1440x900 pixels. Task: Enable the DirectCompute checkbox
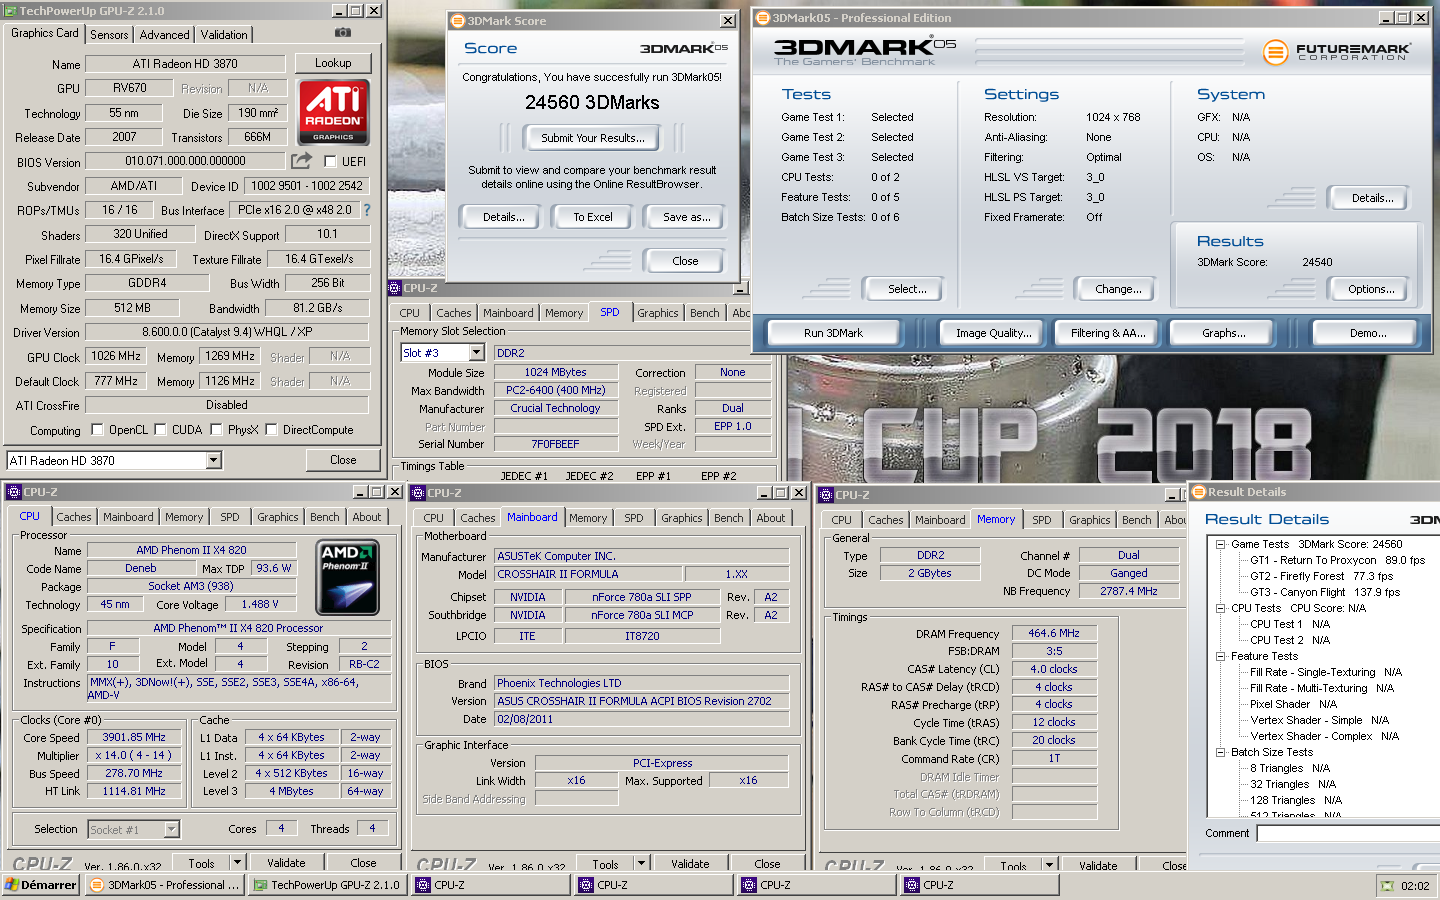(x=271, y=430)
